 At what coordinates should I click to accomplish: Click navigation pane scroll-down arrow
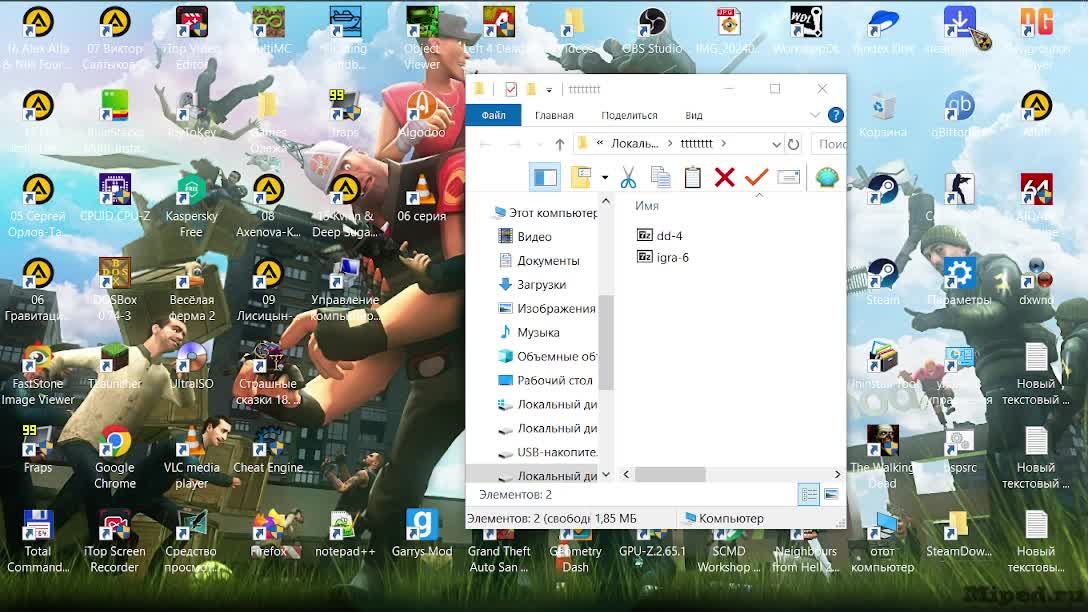[606, 475]
